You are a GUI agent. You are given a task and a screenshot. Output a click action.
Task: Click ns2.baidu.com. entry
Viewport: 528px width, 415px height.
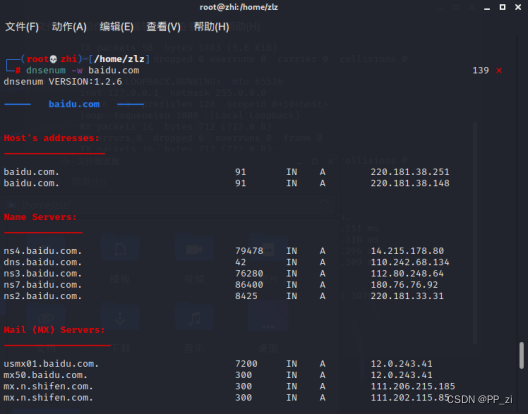point(43,296)
